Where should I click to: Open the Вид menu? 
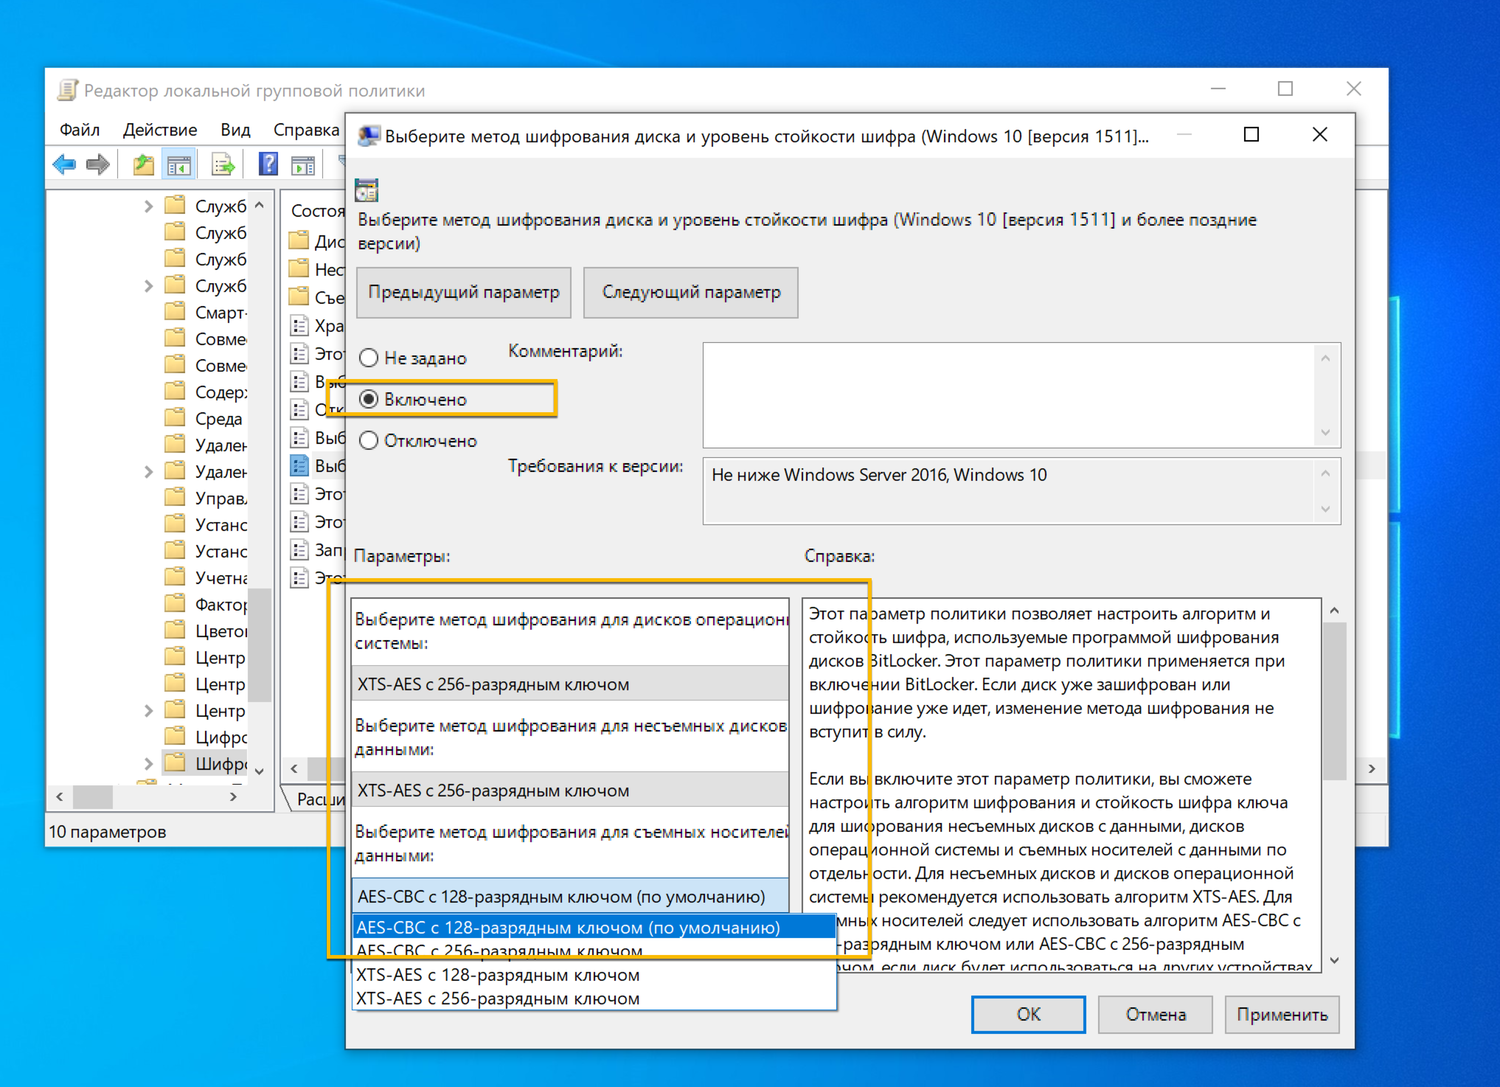[236, 130]
